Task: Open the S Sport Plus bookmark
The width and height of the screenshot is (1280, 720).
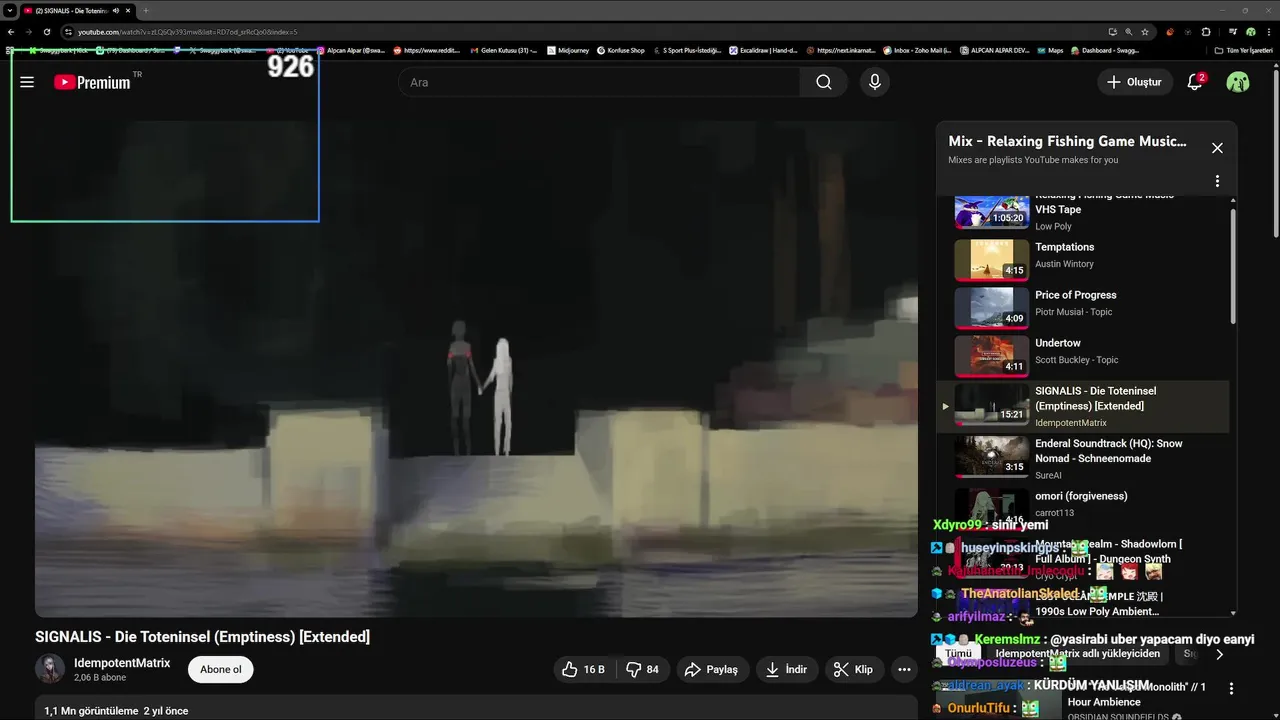Action: [687, 50]
